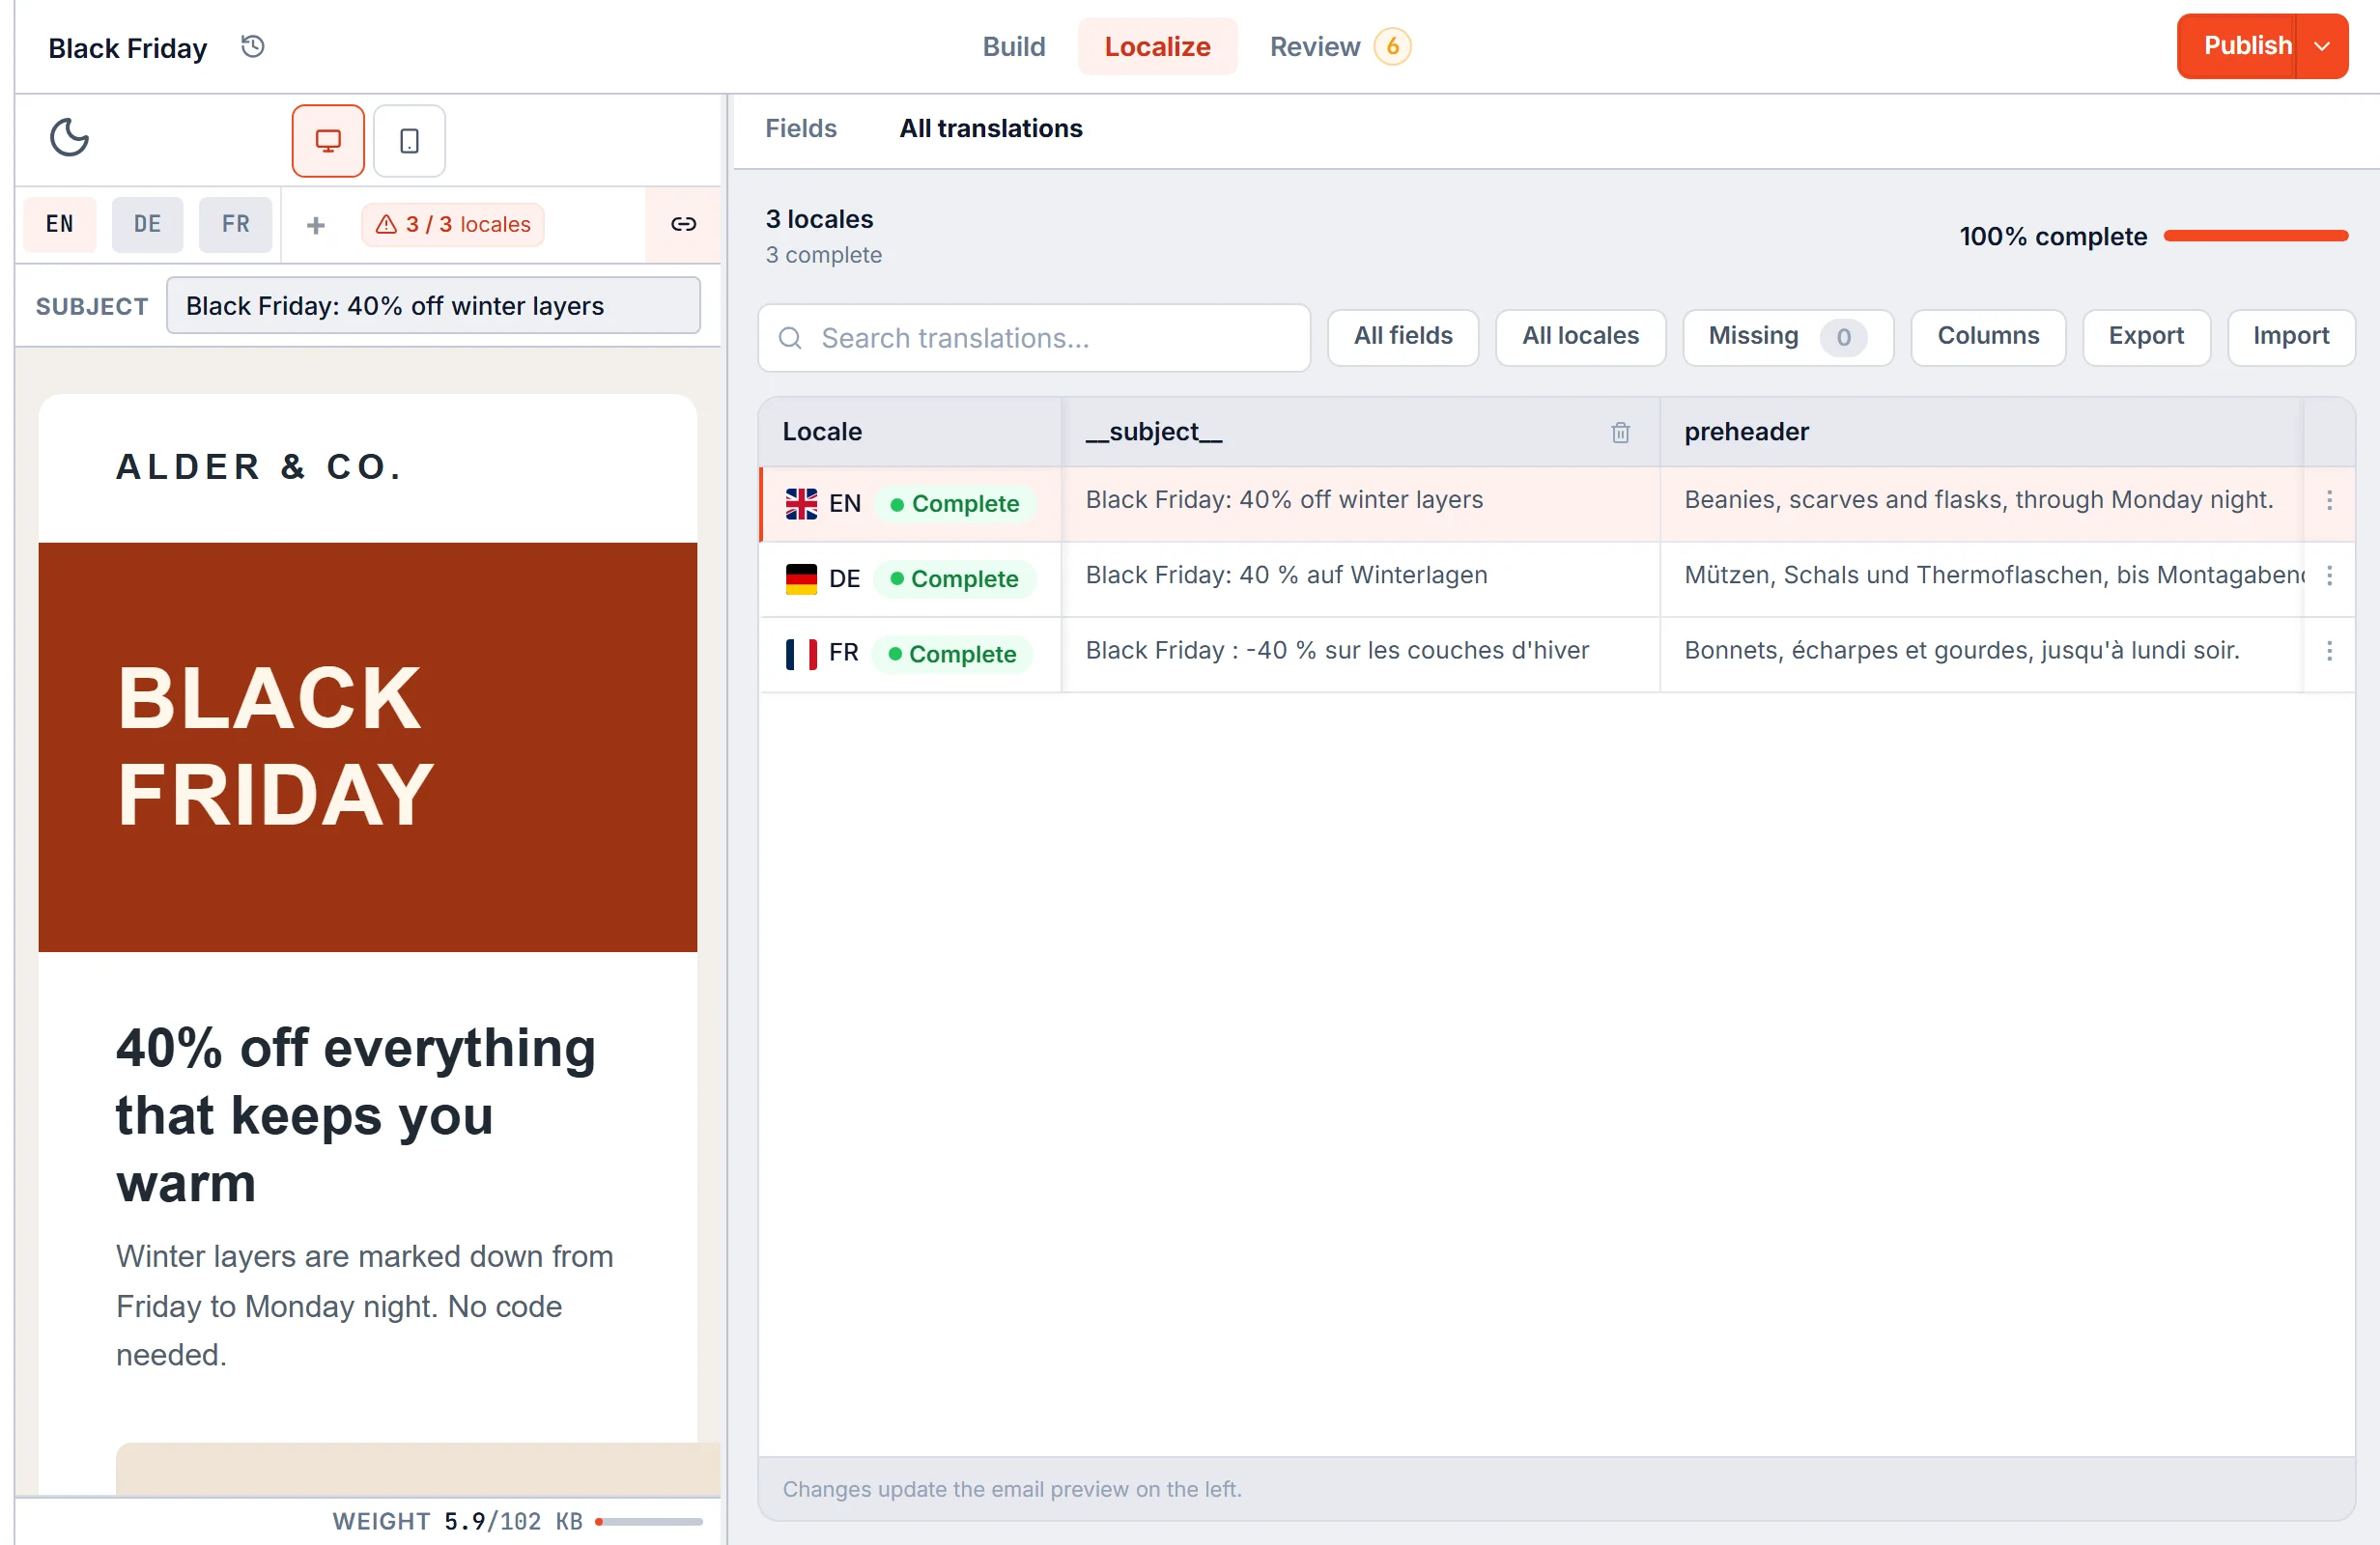
Task: Open Columns options
Action: (x=1987, y=337)
